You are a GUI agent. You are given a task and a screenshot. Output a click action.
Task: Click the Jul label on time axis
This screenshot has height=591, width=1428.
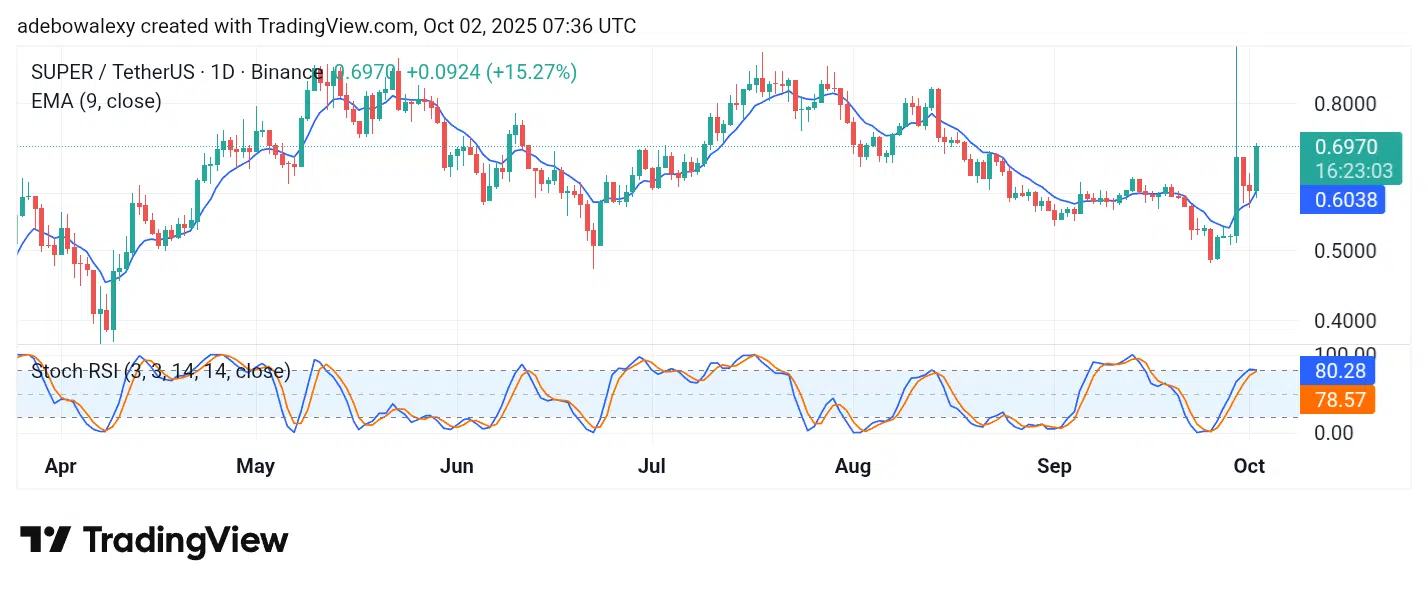point(651,466)
